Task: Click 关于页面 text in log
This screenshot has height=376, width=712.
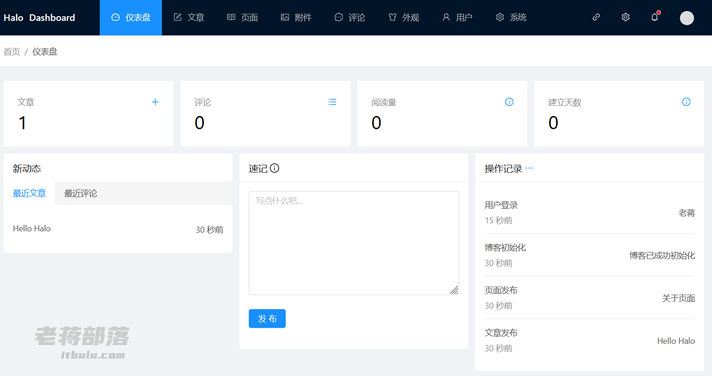Action: click(x=678, y=298)
